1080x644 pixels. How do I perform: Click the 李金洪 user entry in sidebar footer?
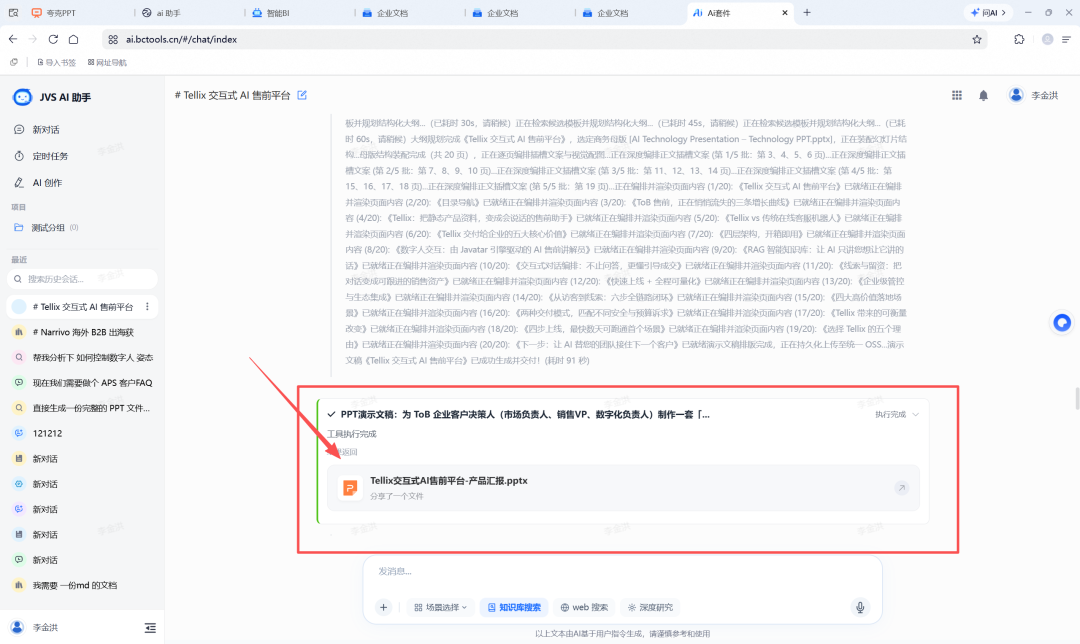tap(34, 627)
